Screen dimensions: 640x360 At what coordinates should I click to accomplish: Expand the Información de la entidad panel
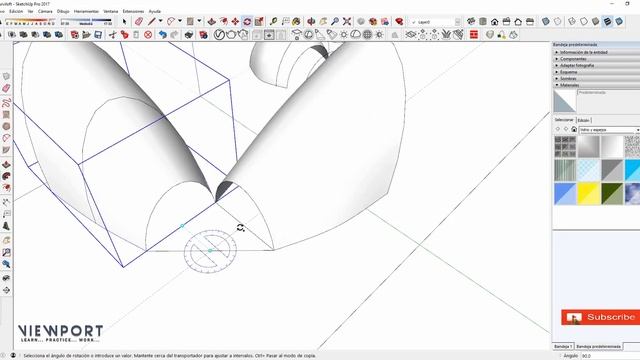(x=596, y=52)
